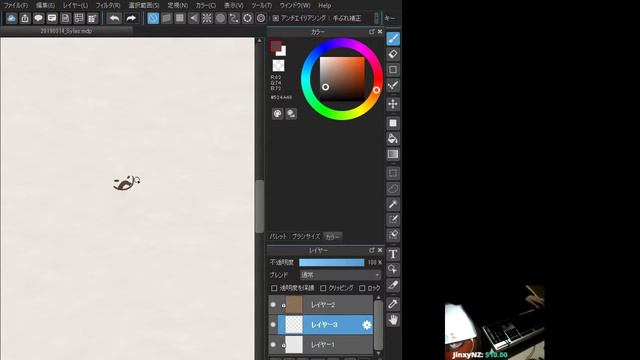
Task: Select the Magic Wand tool
Action: pyautogui.click(x=393, y=204)
